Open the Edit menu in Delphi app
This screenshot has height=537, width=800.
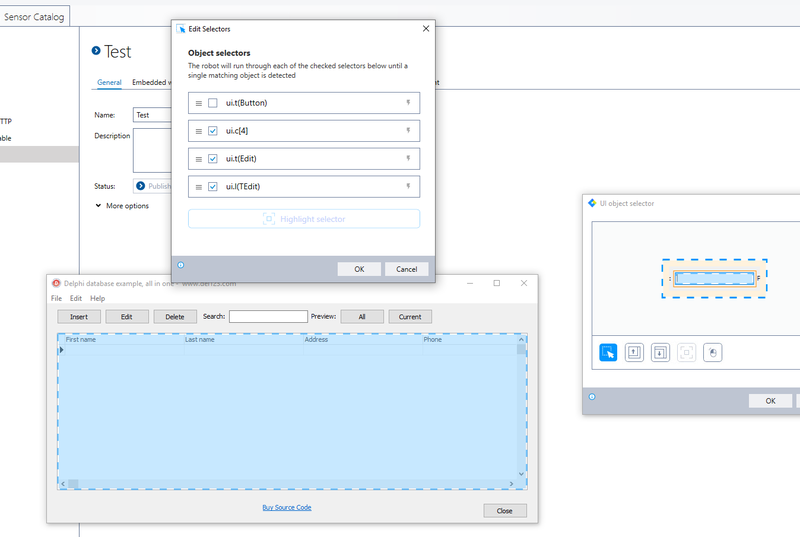point(75,298)
